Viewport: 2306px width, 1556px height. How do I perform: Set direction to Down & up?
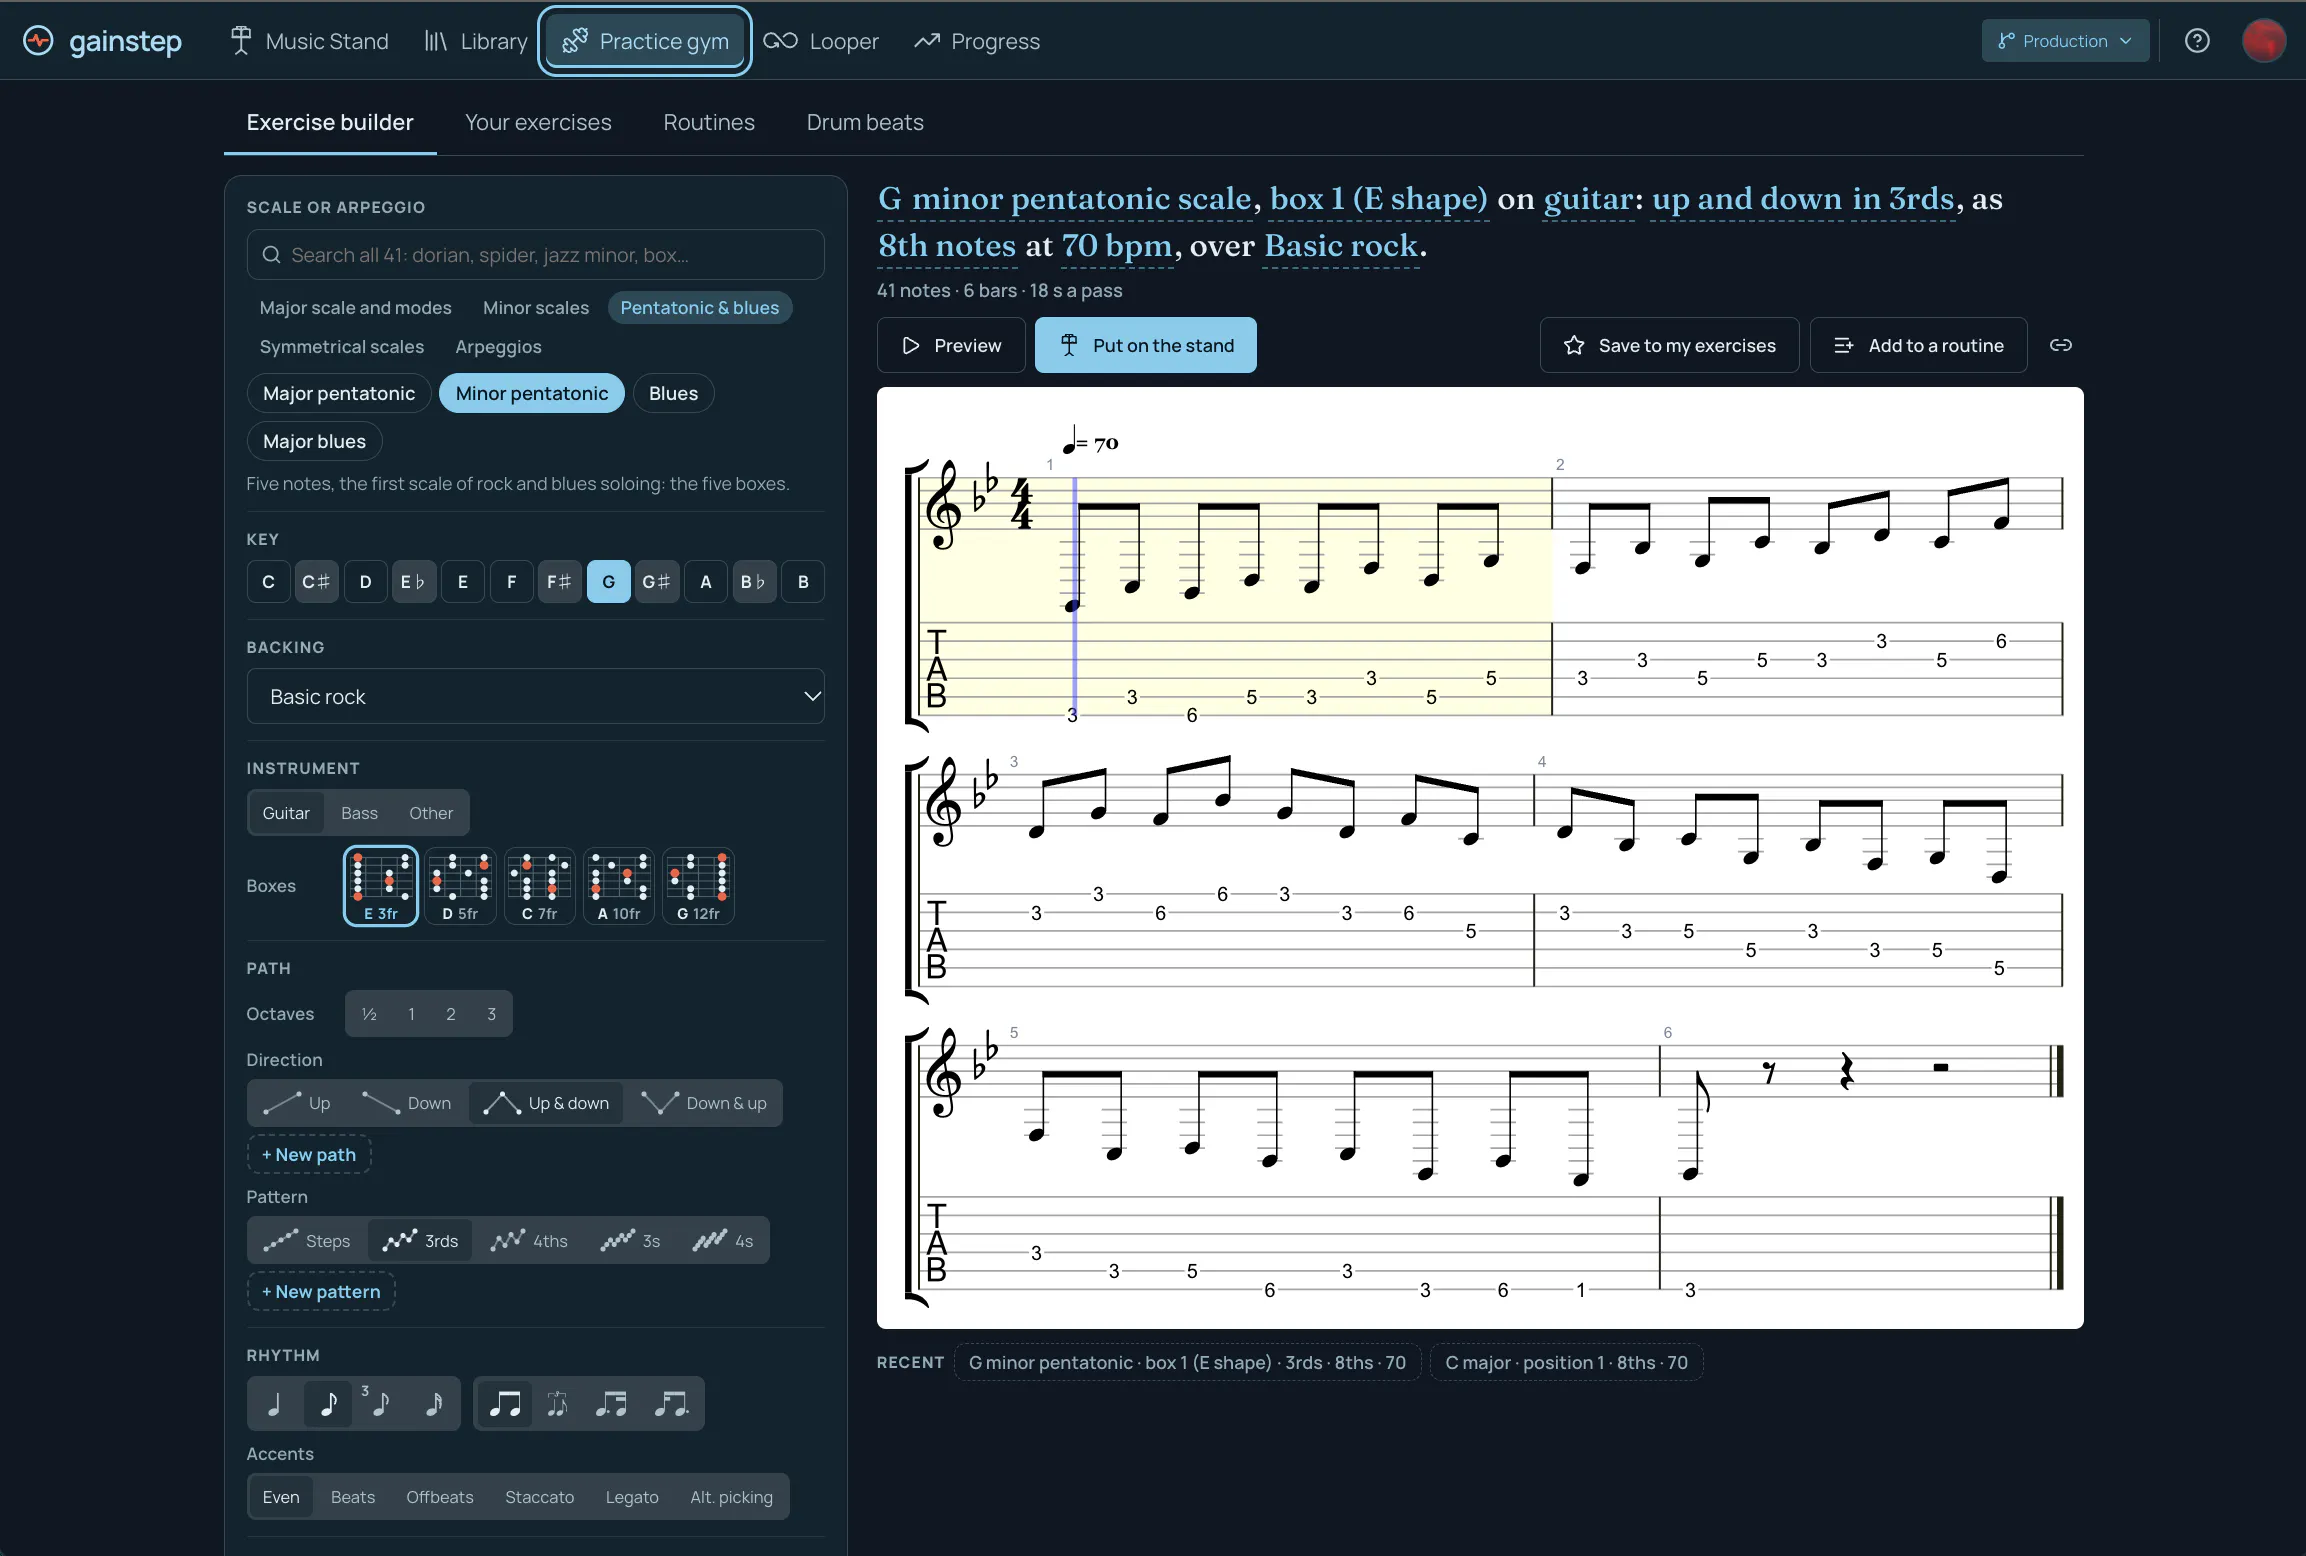704,1103
